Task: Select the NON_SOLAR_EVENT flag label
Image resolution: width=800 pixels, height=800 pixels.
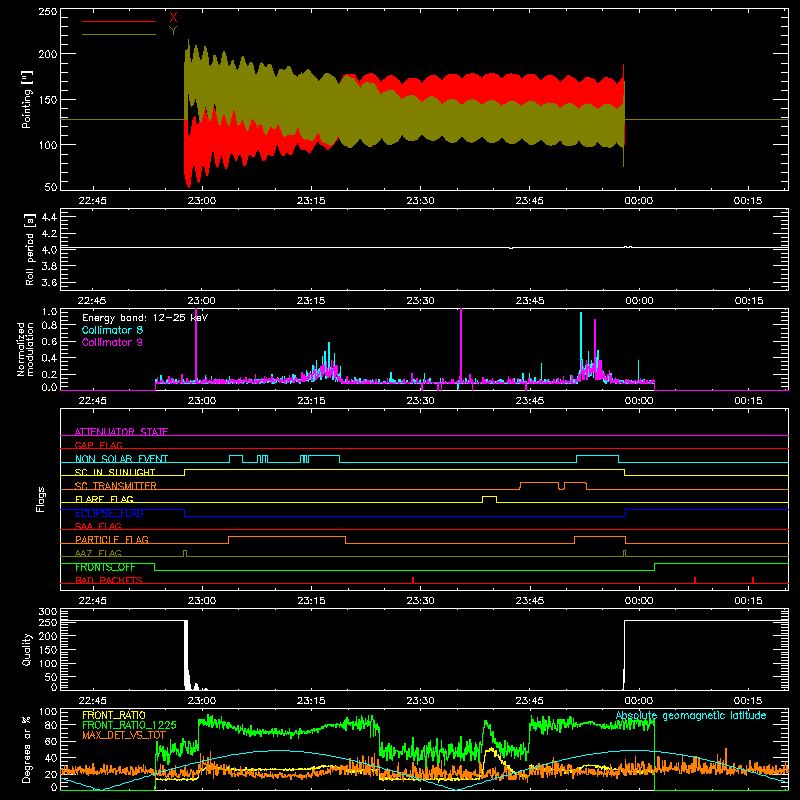Action: 121,459
